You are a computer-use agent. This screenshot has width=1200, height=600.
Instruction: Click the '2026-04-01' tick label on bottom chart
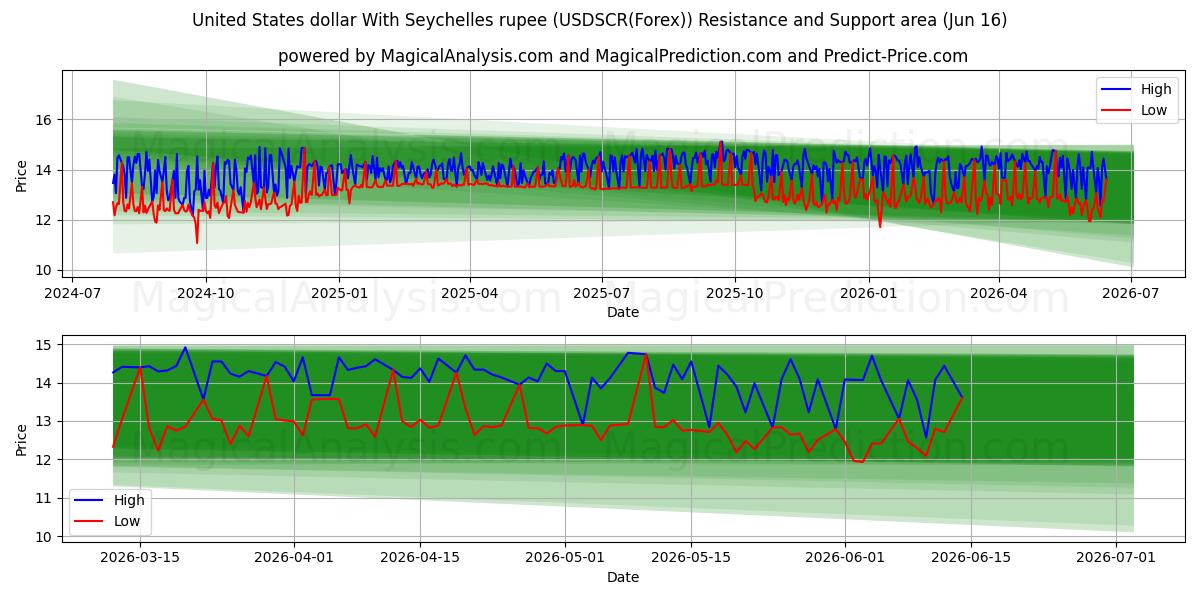click(x=295, y=560)
